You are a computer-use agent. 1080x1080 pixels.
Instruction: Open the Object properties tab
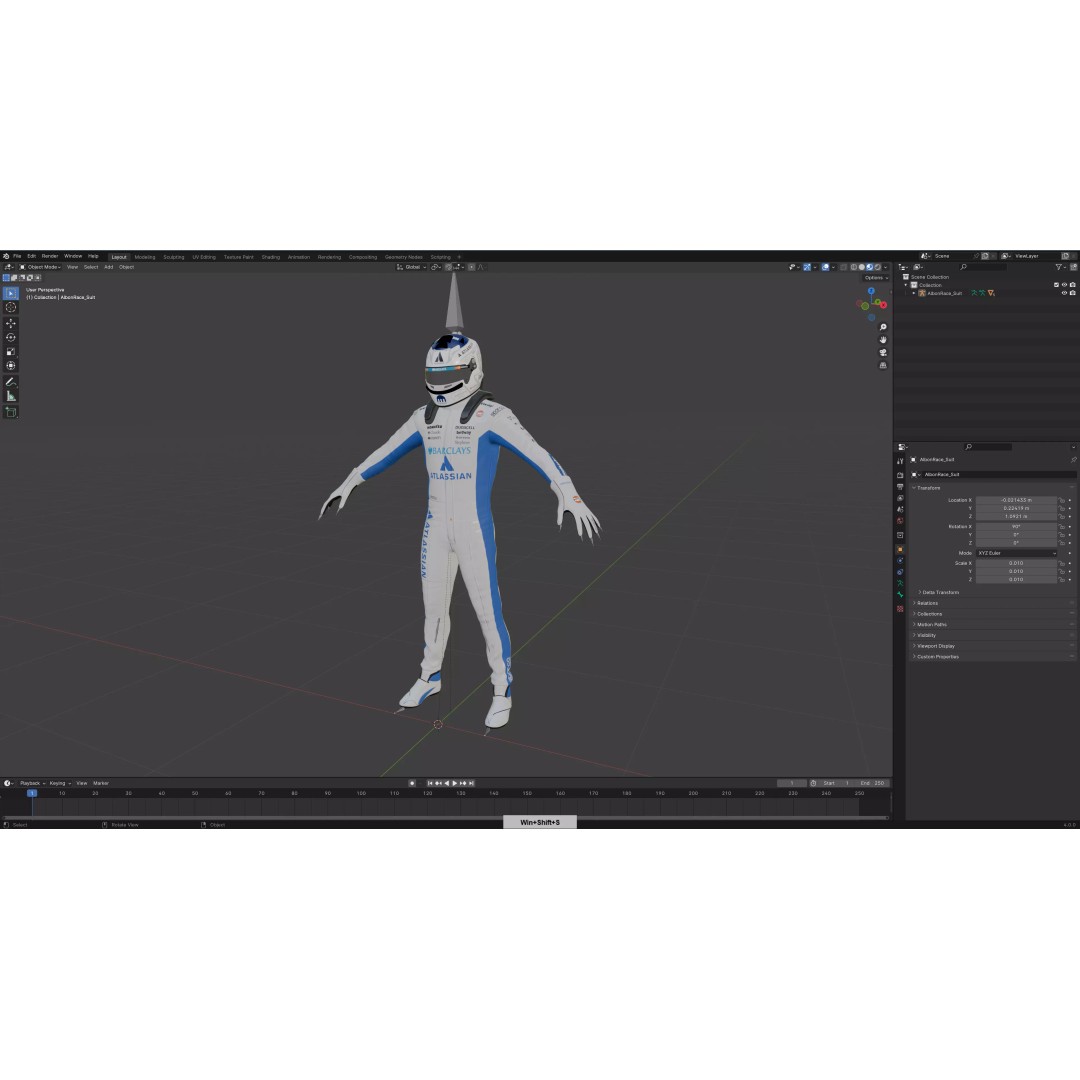(x=900, y=550)
